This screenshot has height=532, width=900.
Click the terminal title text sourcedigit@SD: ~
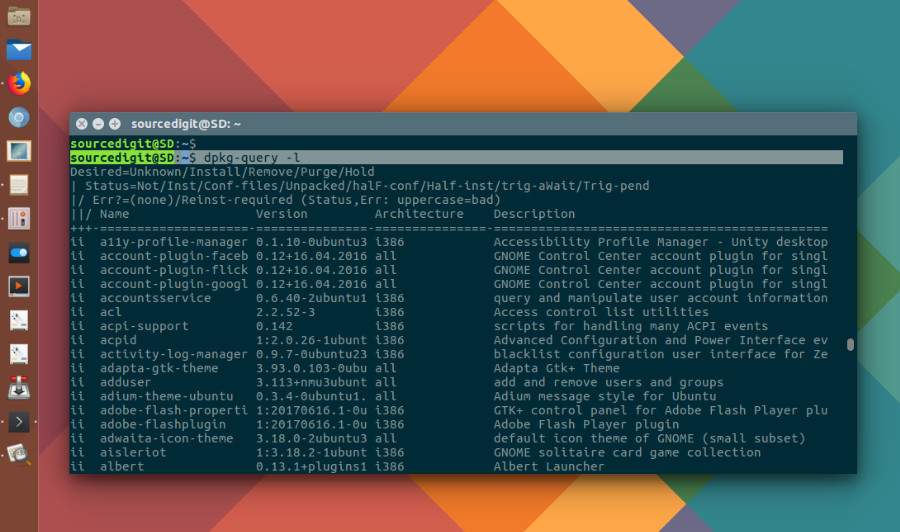[185, 124]
